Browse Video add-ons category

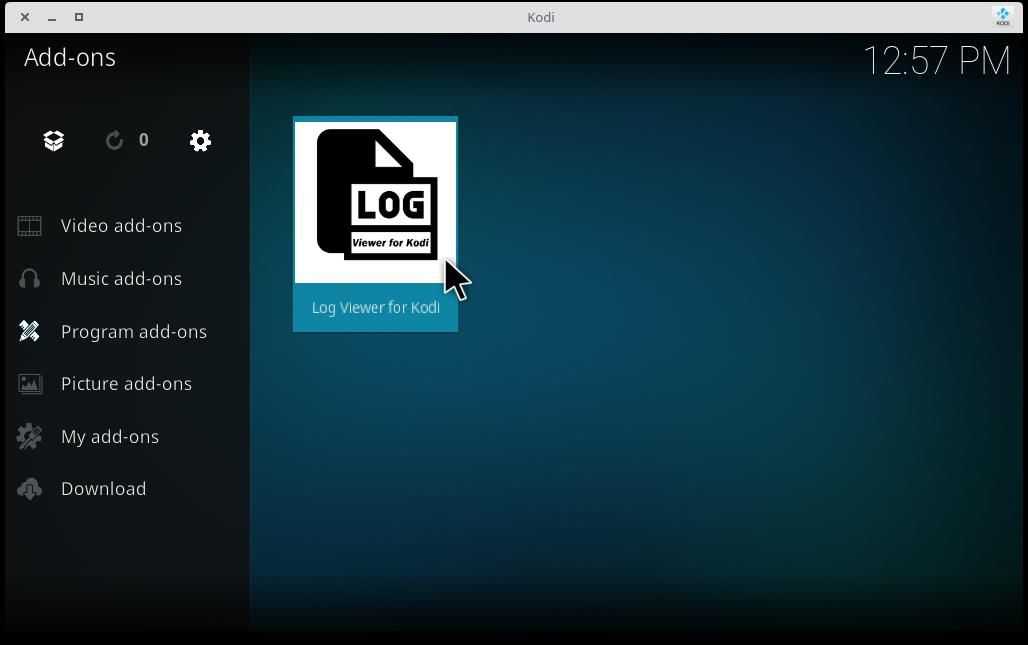pos(122,225)
